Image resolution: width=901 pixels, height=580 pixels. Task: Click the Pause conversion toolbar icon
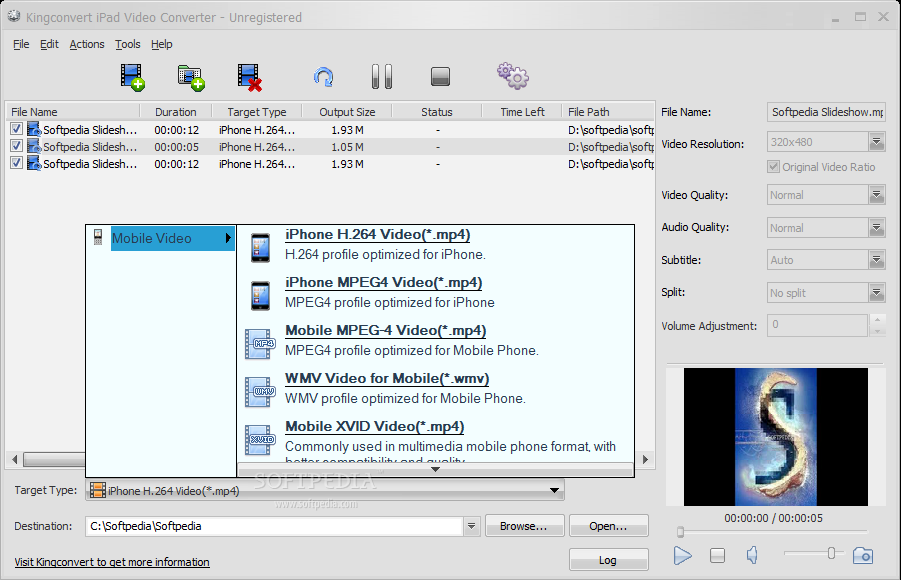(x=382, y=76)
